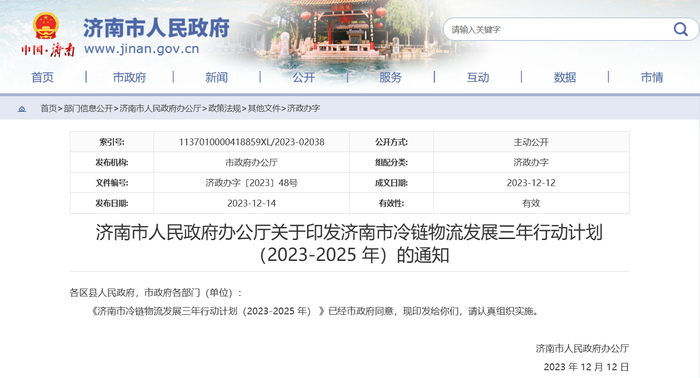
Task: Click document number 济政办字〔2023〕48号
Action: coord(252,183)
